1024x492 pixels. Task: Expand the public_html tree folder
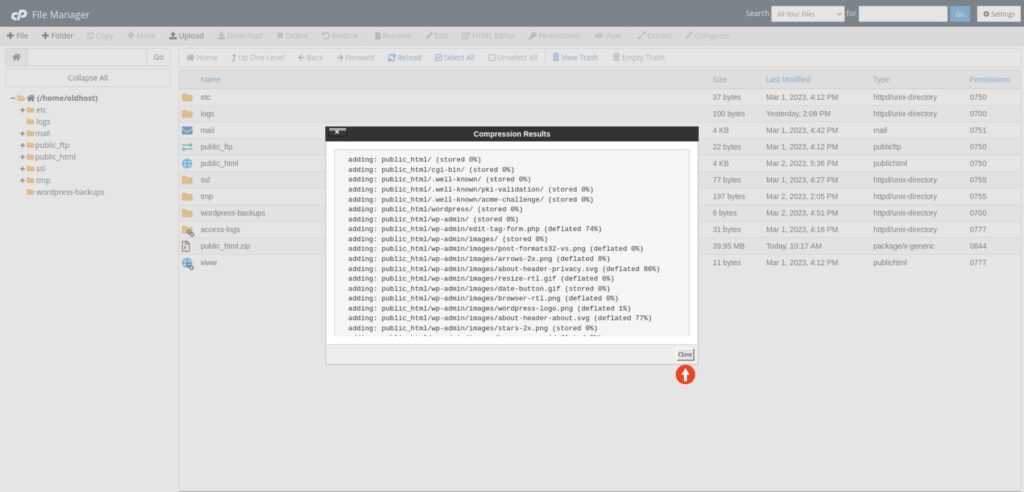click(22, 157)
